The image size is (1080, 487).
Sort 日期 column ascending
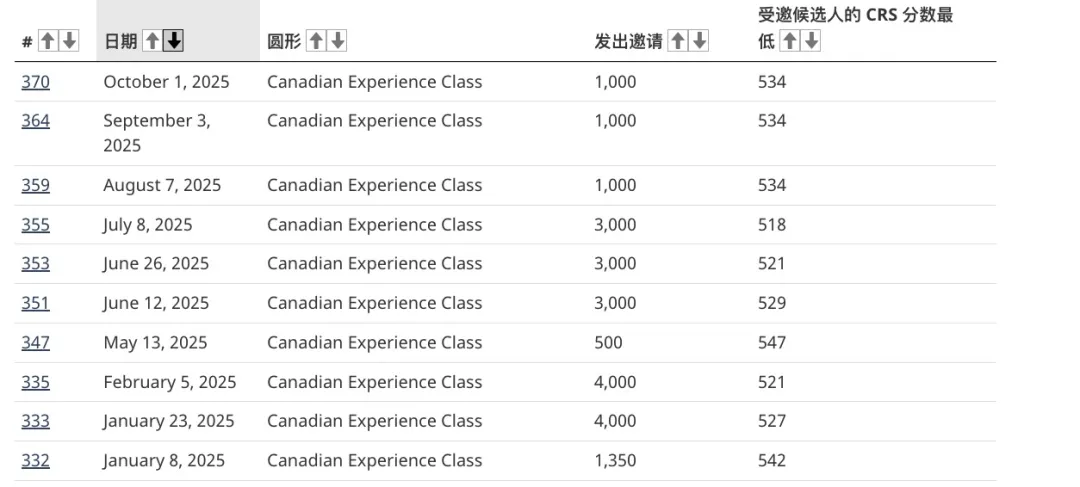152,41
